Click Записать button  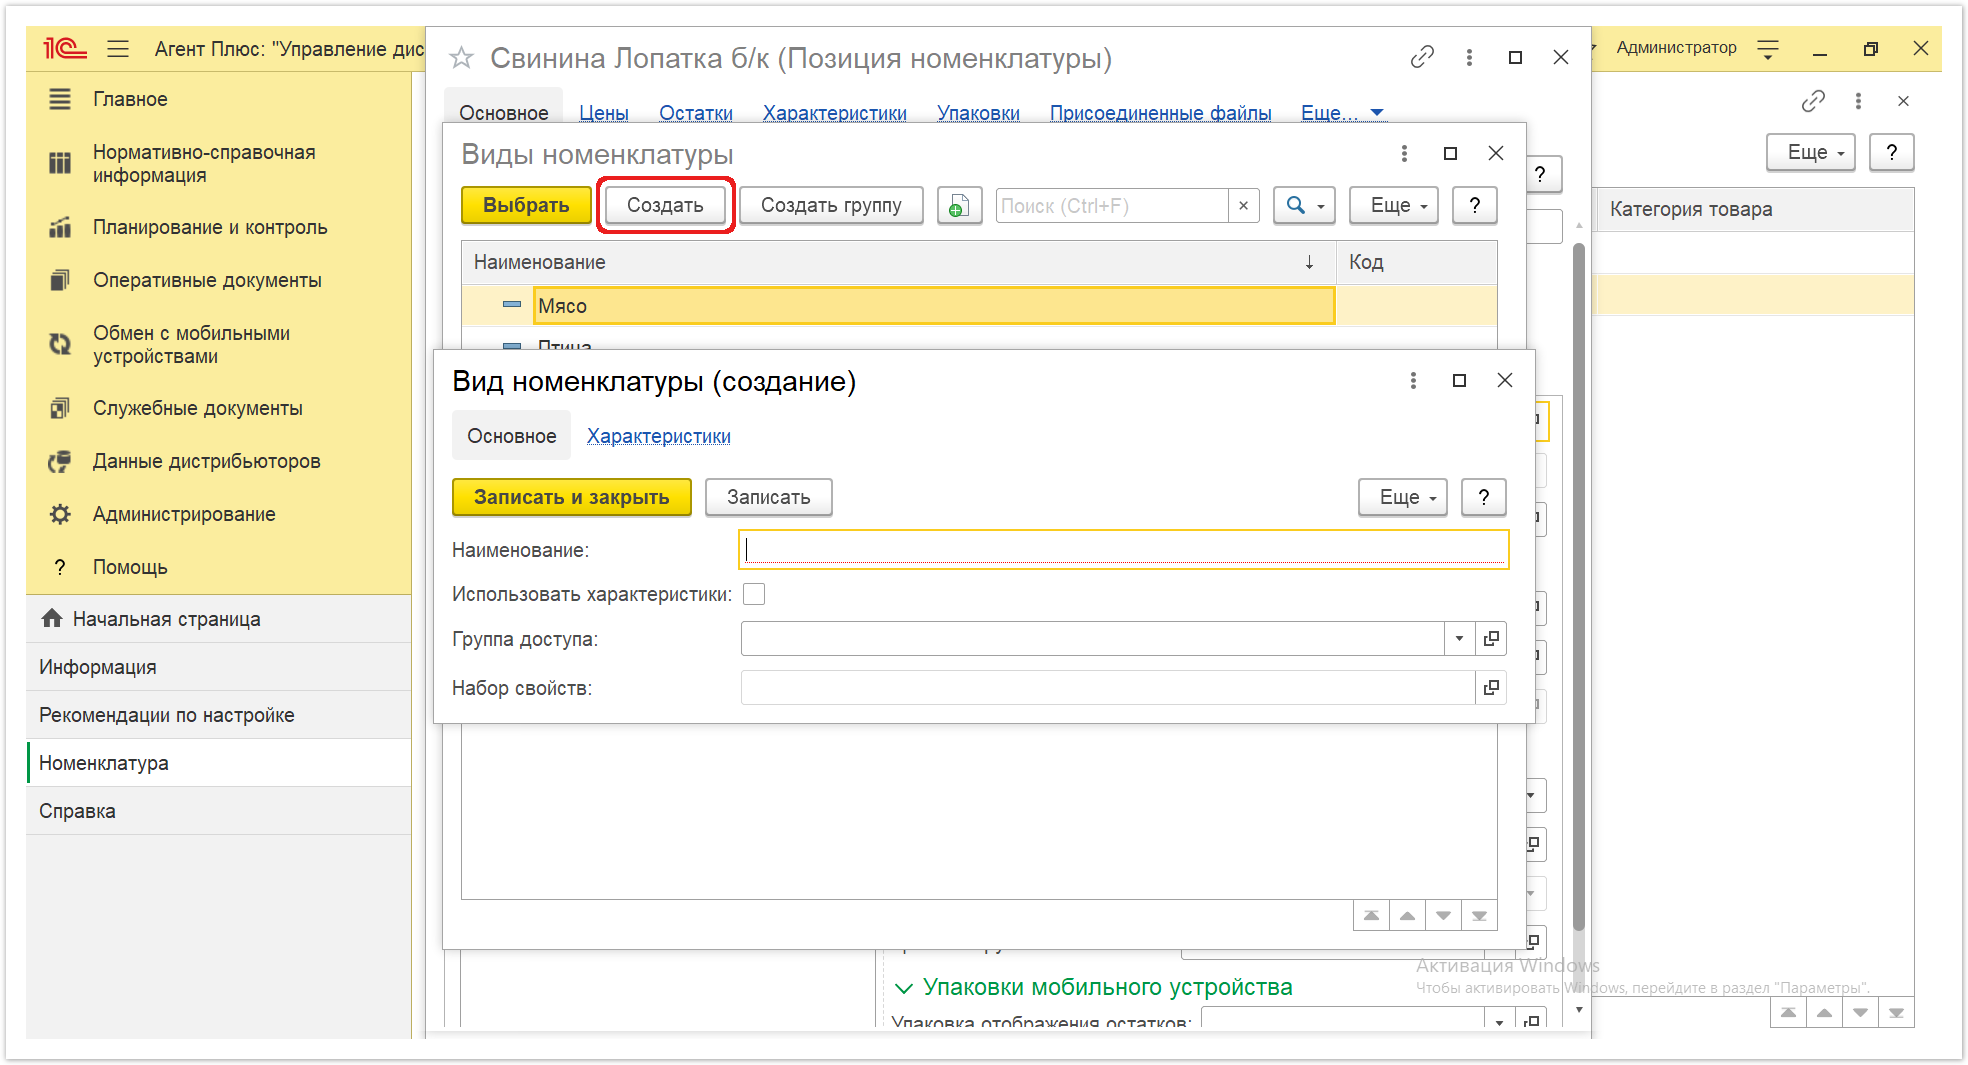[768, 497]
